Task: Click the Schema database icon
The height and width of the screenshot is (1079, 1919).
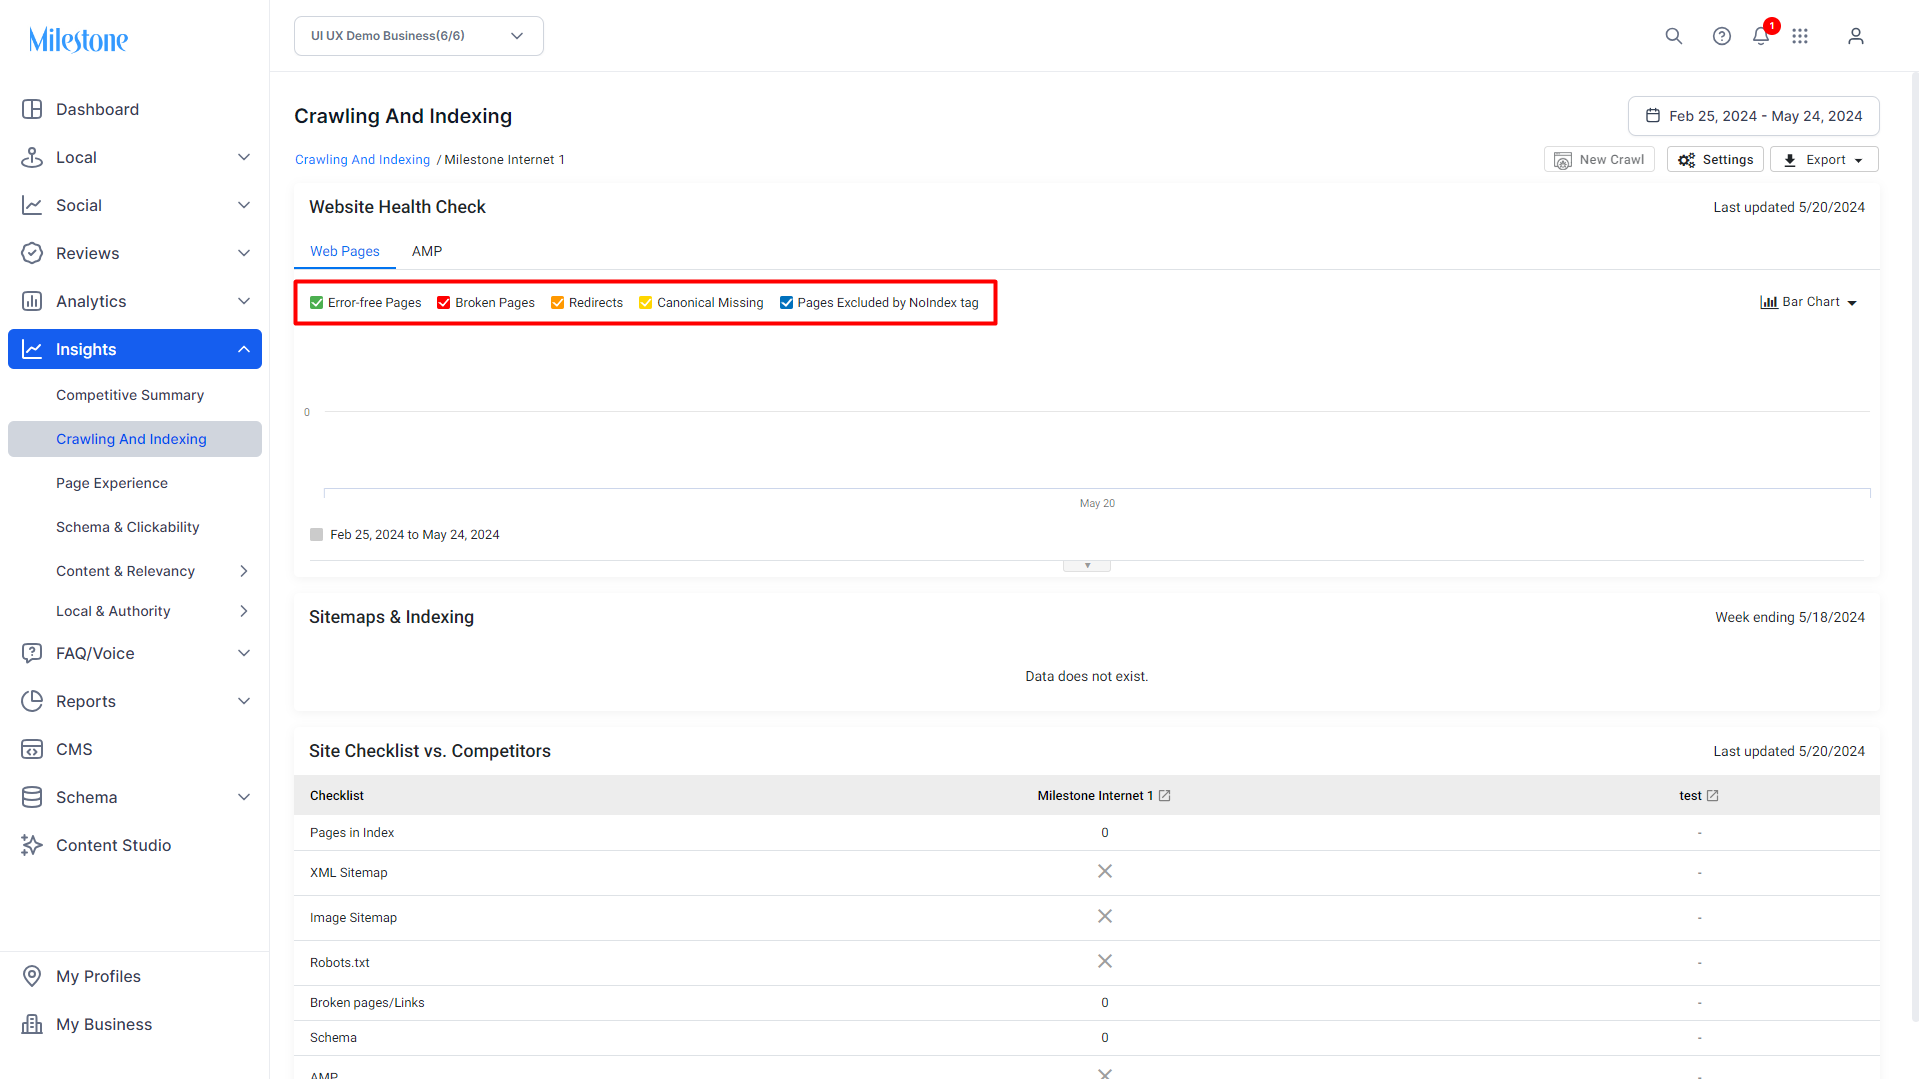Action: [x=32, y=797]
